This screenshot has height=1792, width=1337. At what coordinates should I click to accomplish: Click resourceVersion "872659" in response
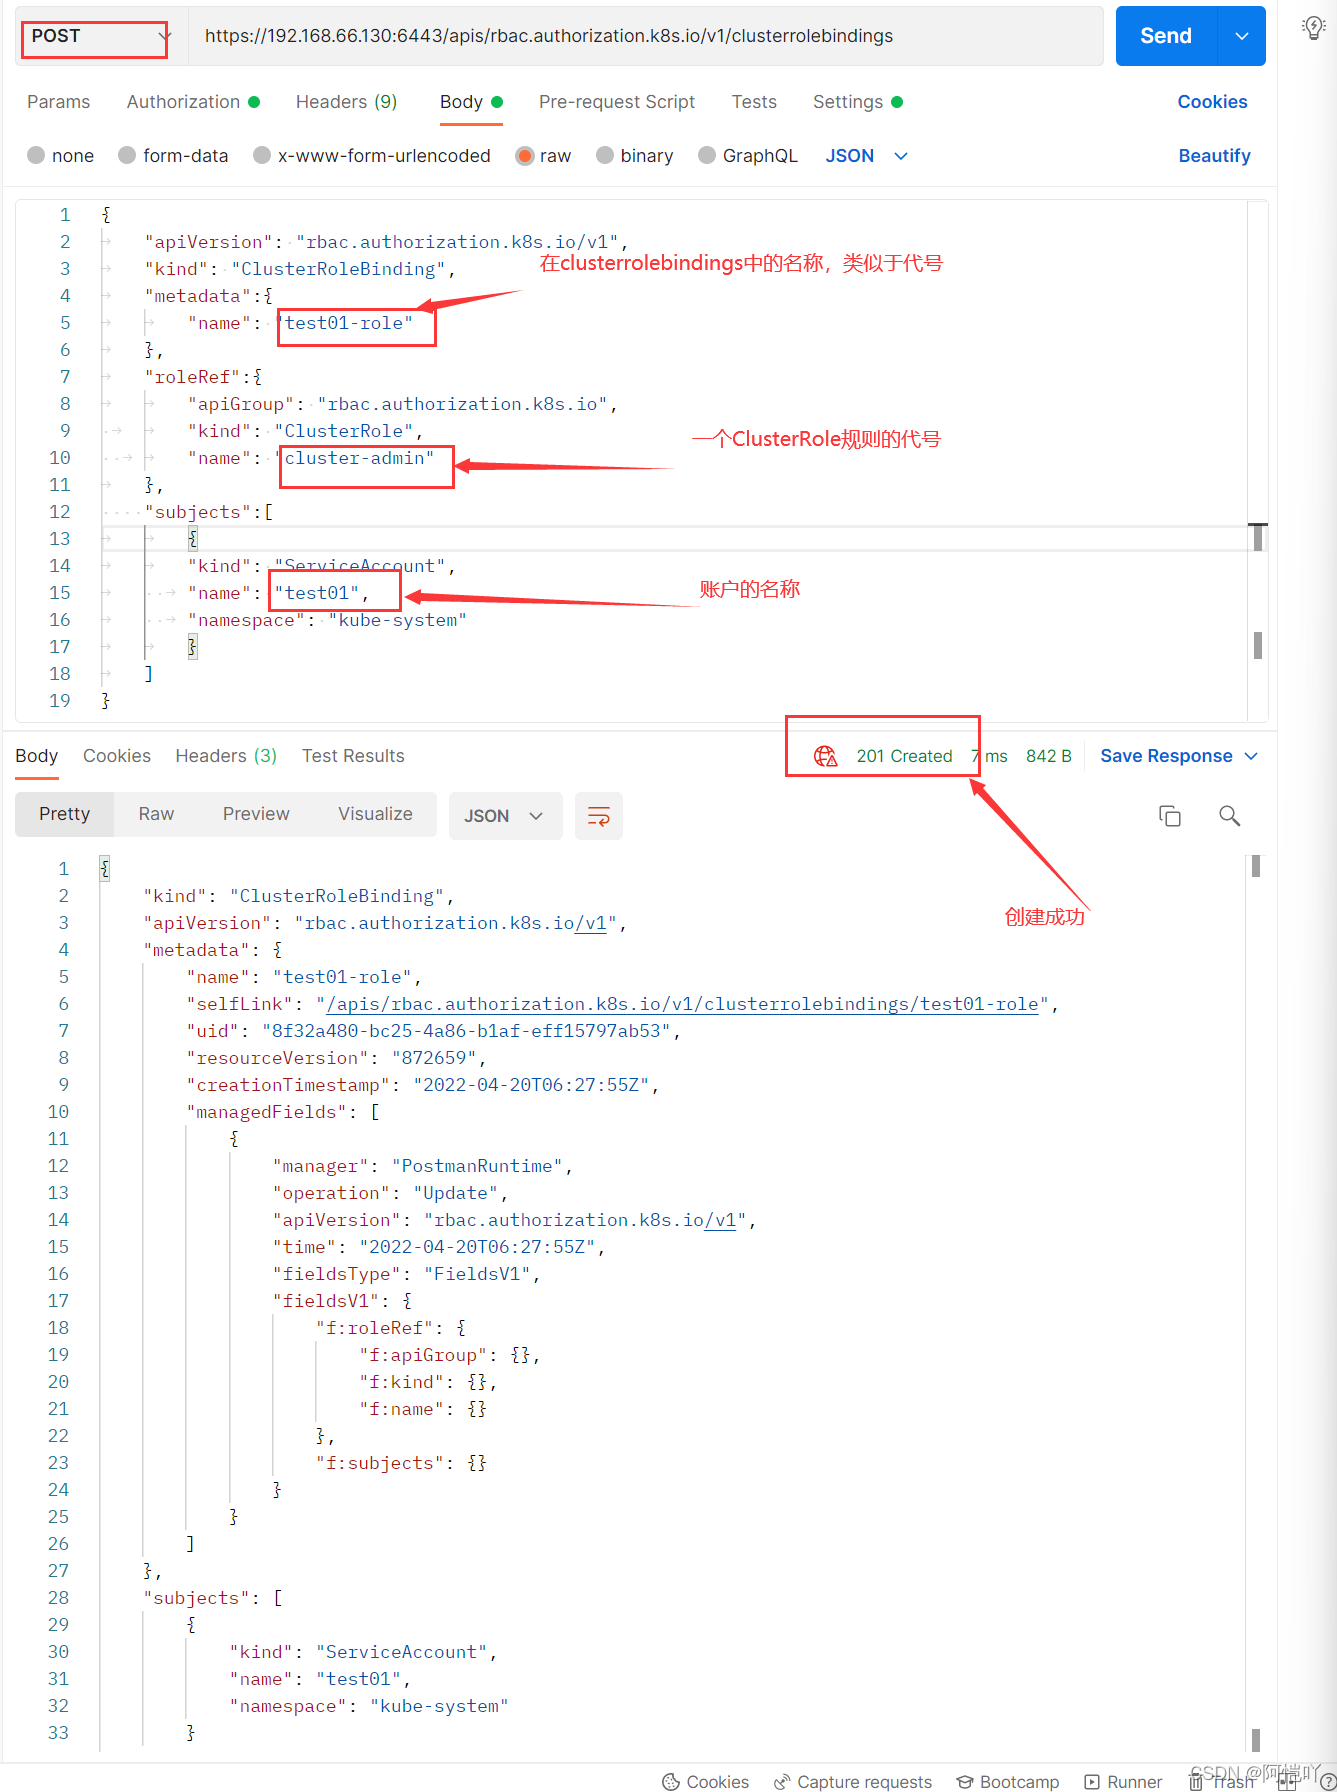coord(434,1058)
